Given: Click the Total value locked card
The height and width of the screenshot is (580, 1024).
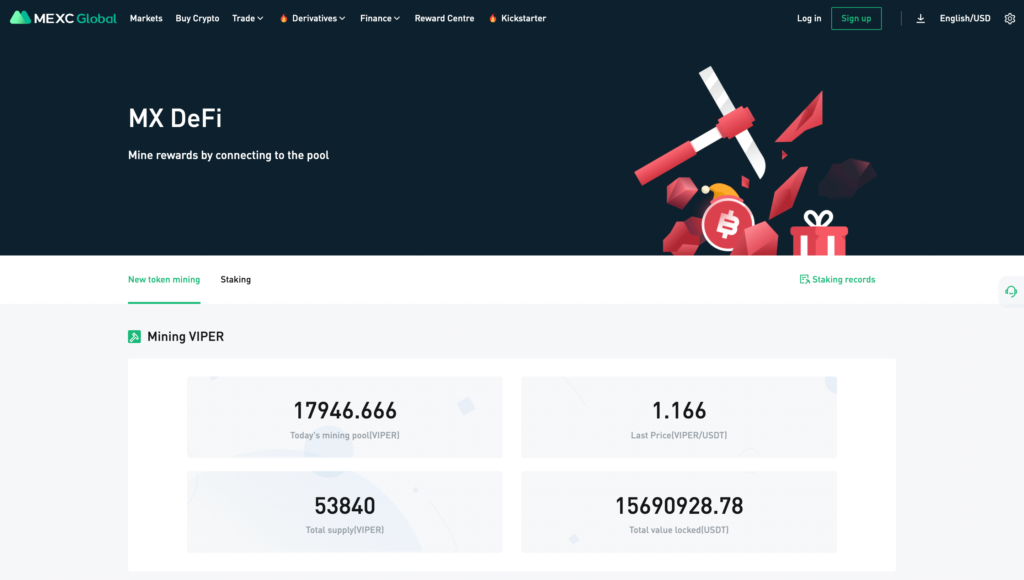Looking at the screenshot, I should (679, 512).
